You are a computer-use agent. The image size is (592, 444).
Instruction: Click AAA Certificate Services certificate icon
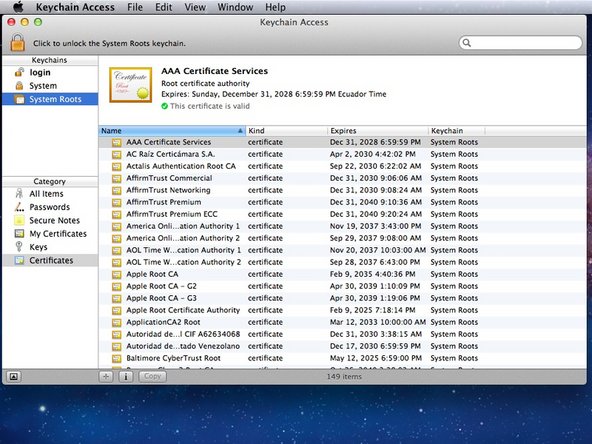(117, 142)
